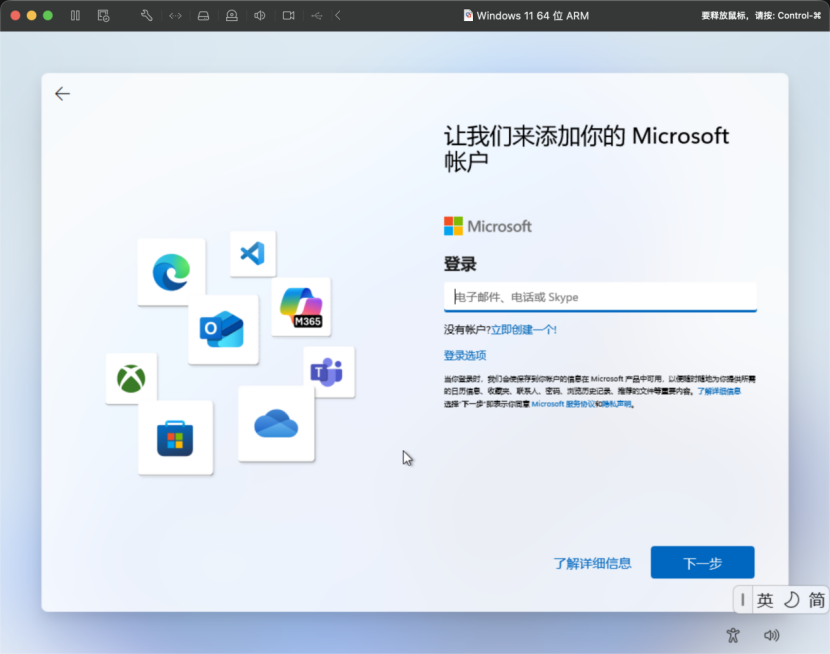Pause the virtual machine
The width and height of the screenshot is (830, 654).
click(x=75, y=15)
